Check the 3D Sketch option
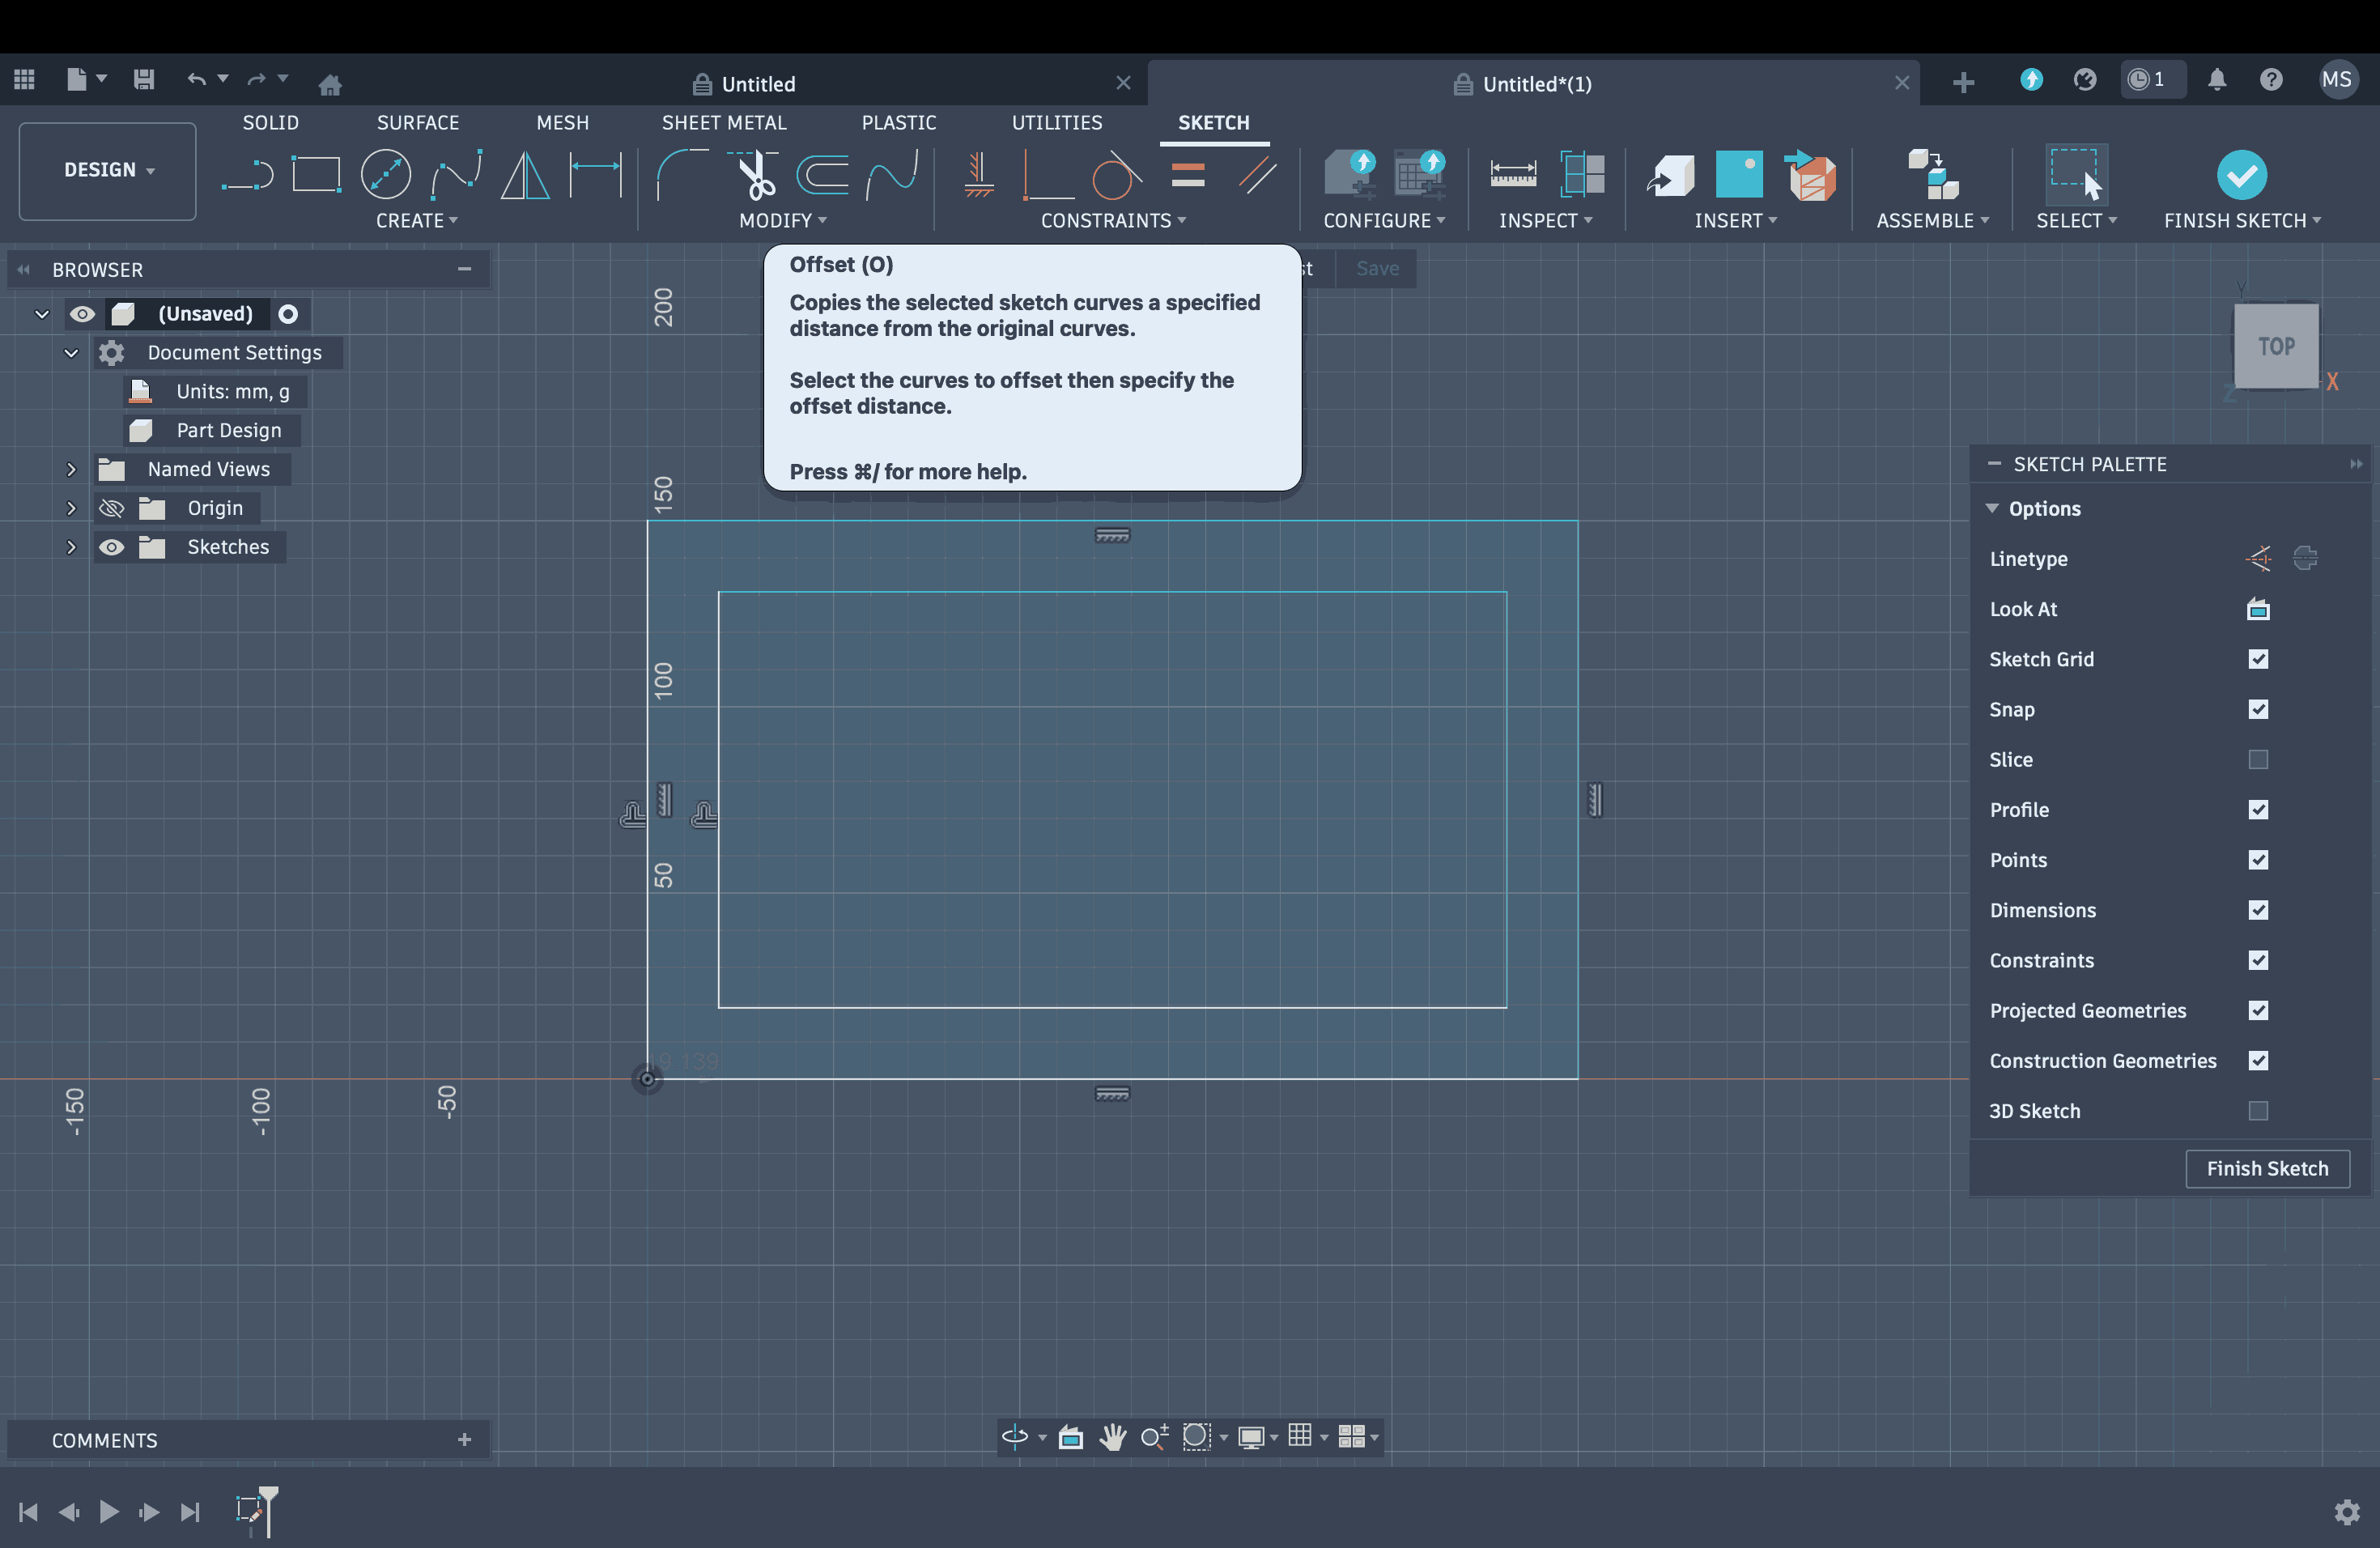The image size is (2380, 1548). pos(2258,1111)
